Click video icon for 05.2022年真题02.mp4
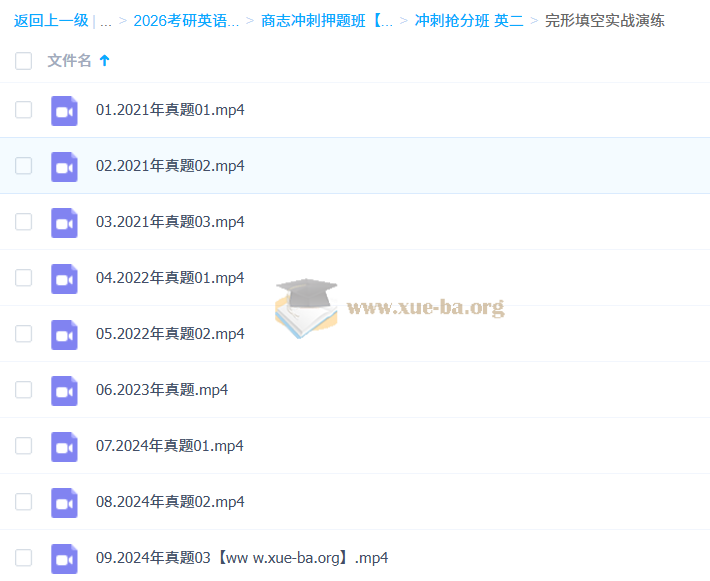 pyautogui.click(x=65, y=334)
